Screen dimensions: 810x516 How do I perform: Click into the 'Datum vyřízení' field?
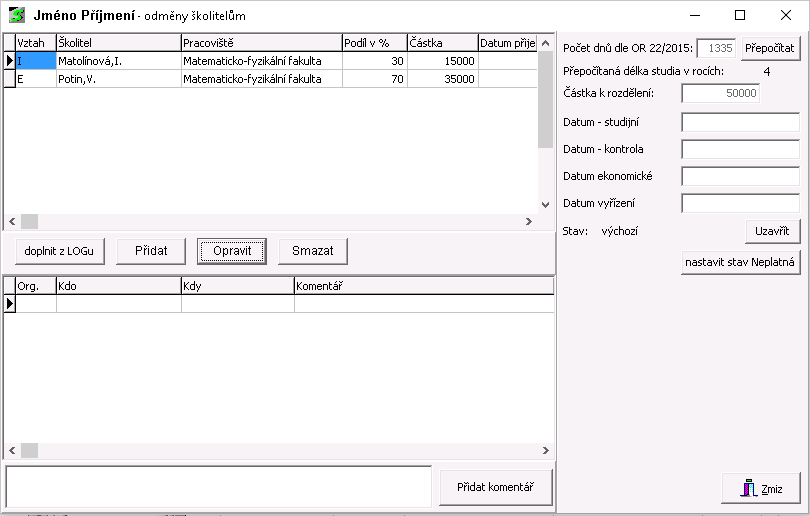(740, 203)
